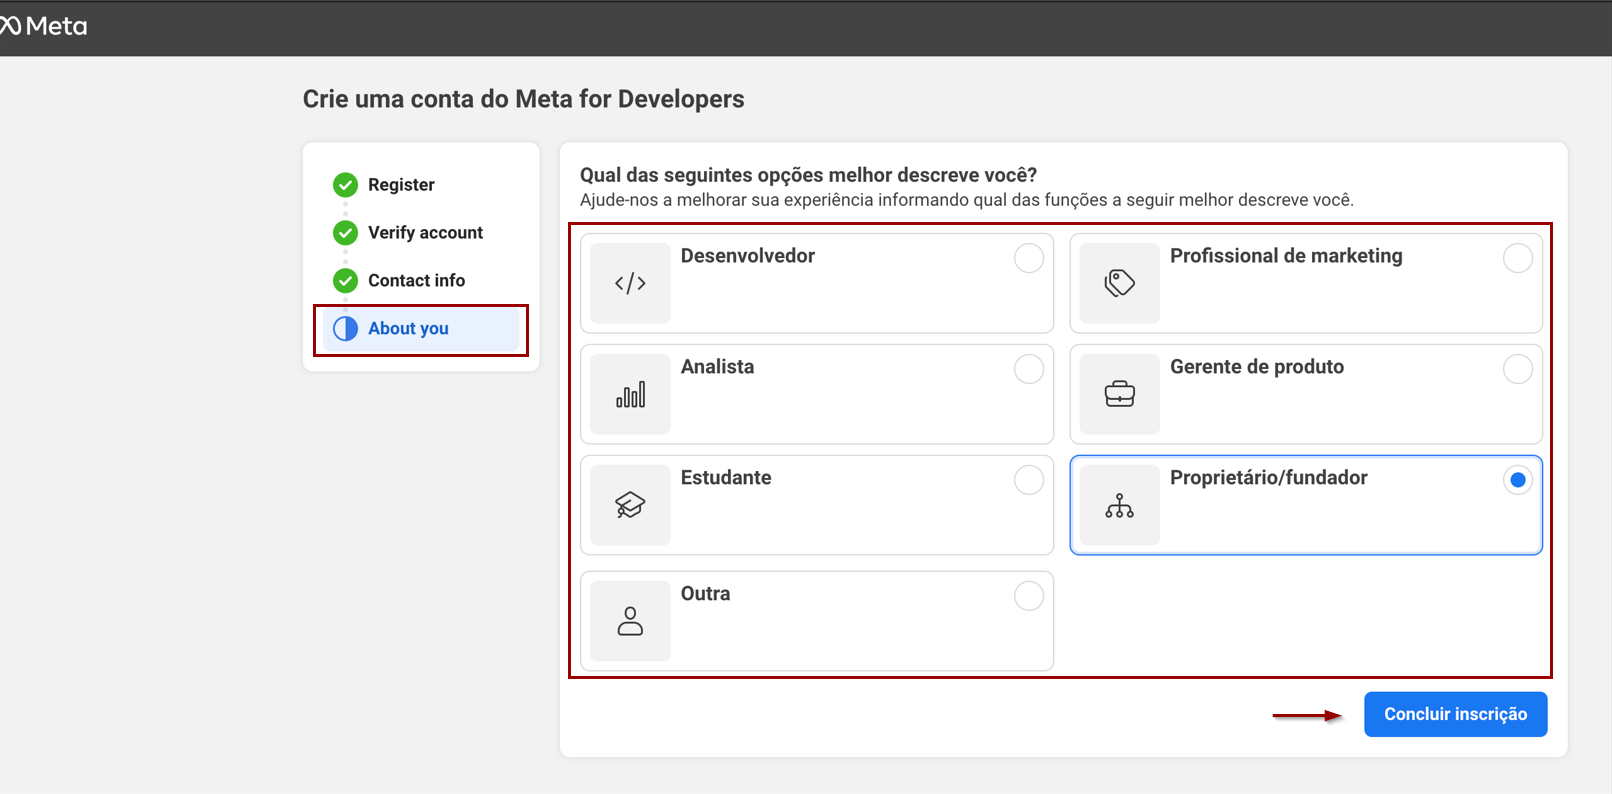Click the Proprietário/fundador hierarchy icon

point(1119,505)
